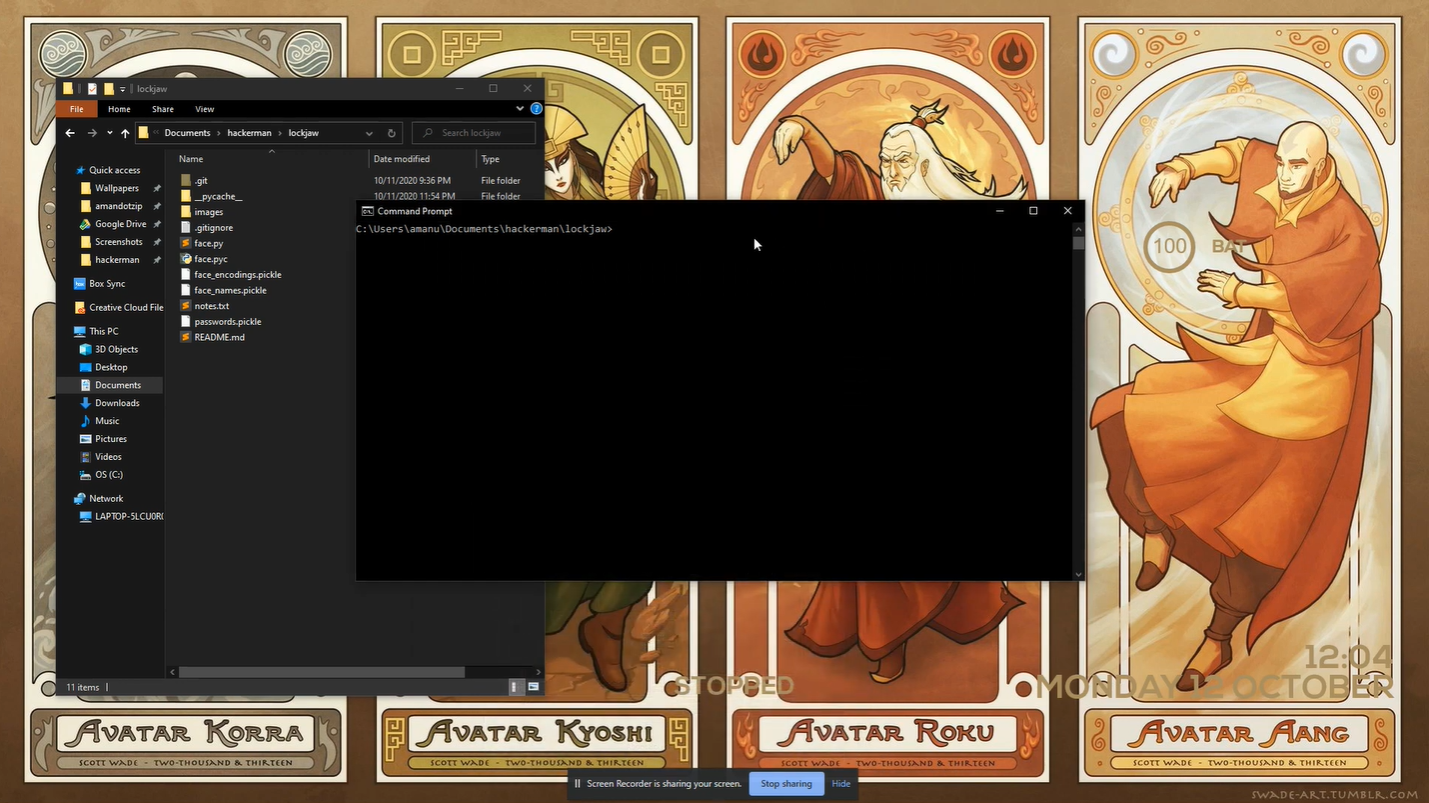Click Stop sharing in Screen Recorder bar

(x=786, y=784)
